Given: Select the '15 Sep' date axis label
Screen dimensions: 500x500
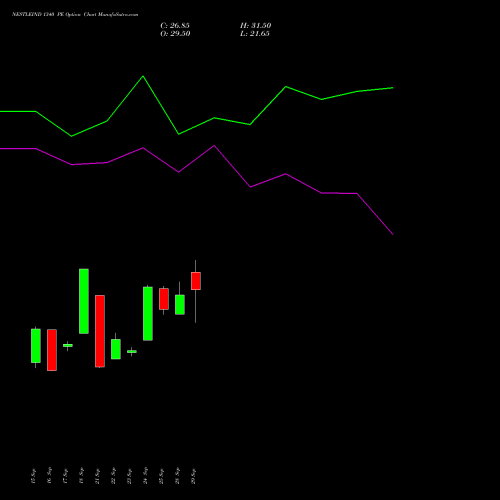Looking at the screenshot, I should point(33,476).
